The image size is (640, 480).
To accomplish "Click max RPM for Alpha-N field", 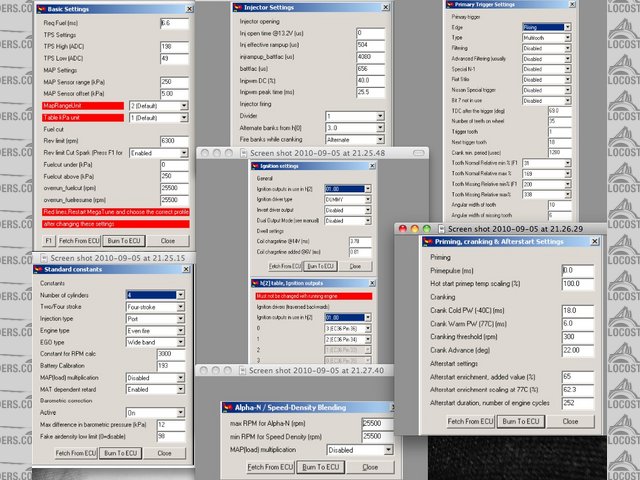I will 378,424.
